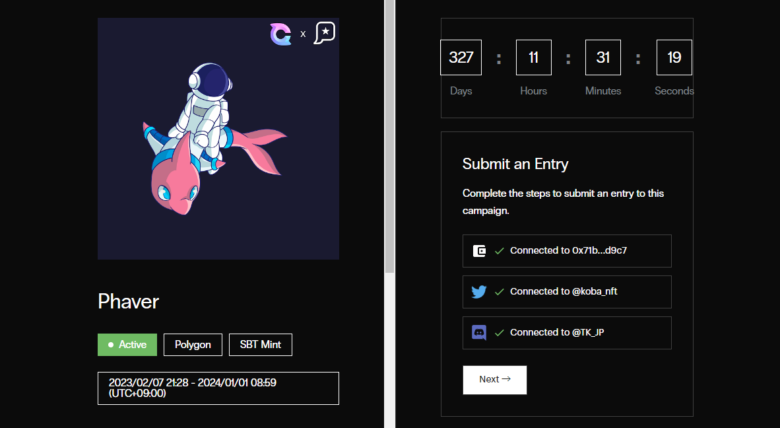Click the purple C logo on NFT image
The image size is (780, 428).
tap(281, 34)
